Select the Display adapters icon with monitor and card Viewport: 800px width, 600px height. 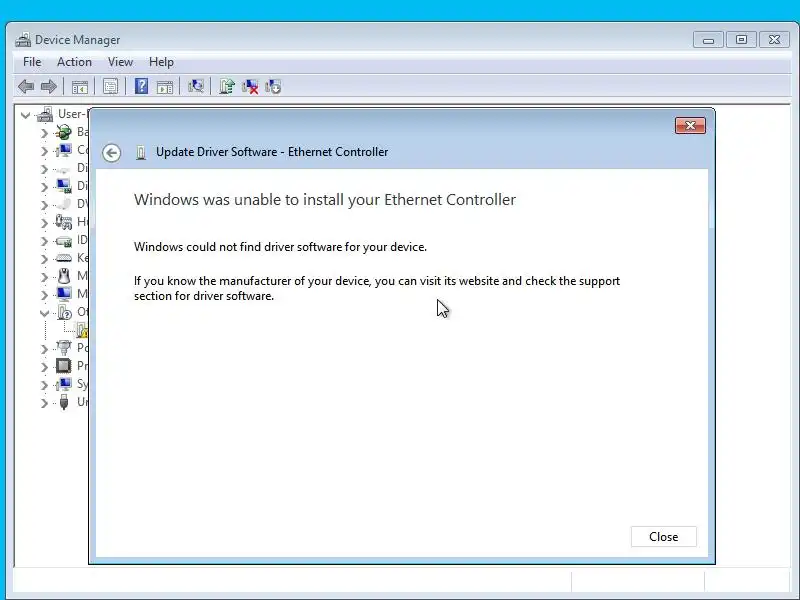pos(64,186)
